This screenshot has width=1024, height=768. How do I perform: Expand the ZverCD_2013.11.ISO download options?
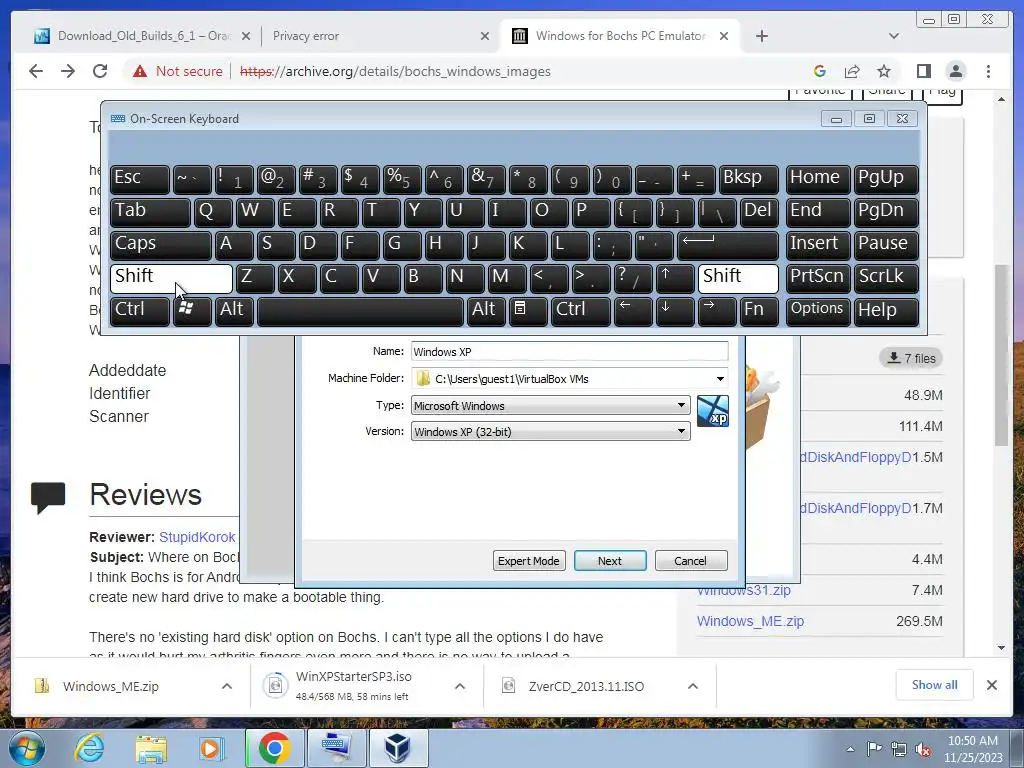coord(693,686)
